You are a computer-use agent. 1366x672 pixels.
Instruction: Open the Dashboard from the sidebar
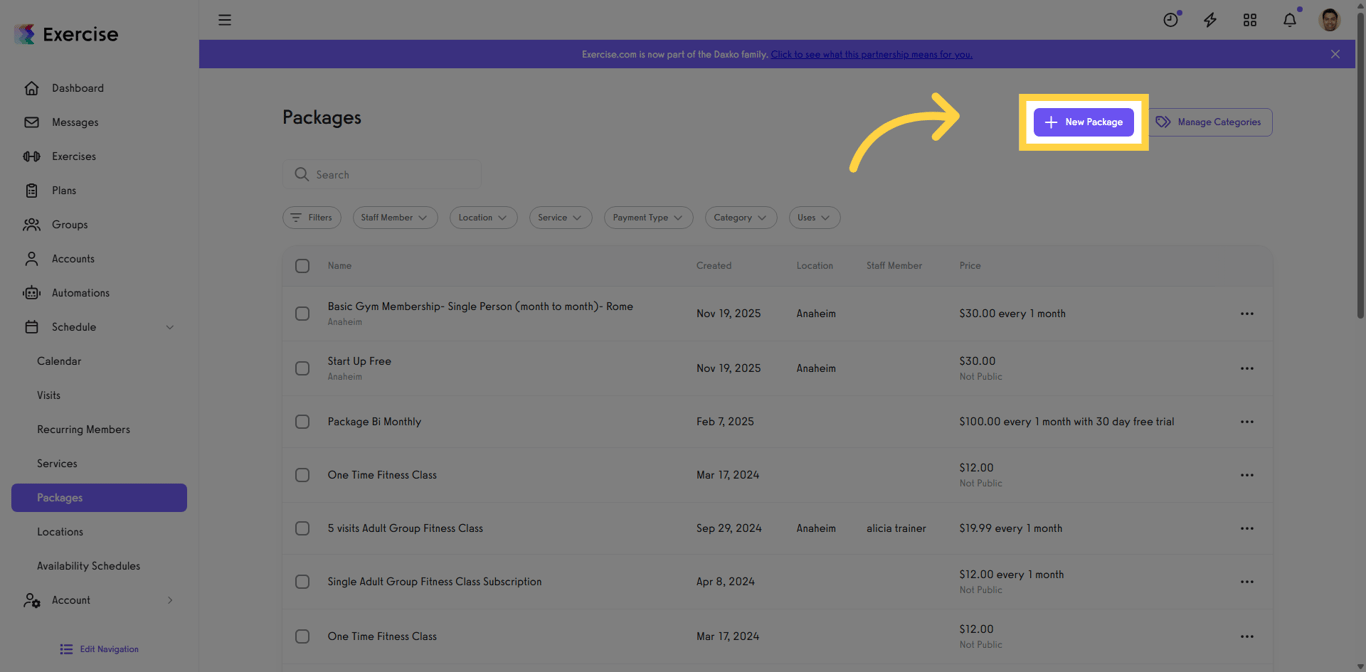coord(79,88)
